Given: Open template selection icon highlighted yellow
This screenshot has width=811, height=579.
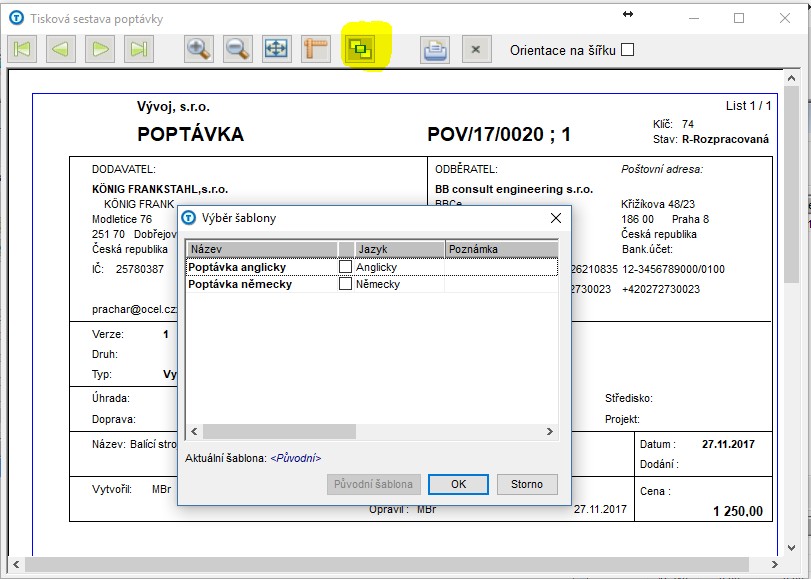Looking at the screenshot, I should click(361, 49).
